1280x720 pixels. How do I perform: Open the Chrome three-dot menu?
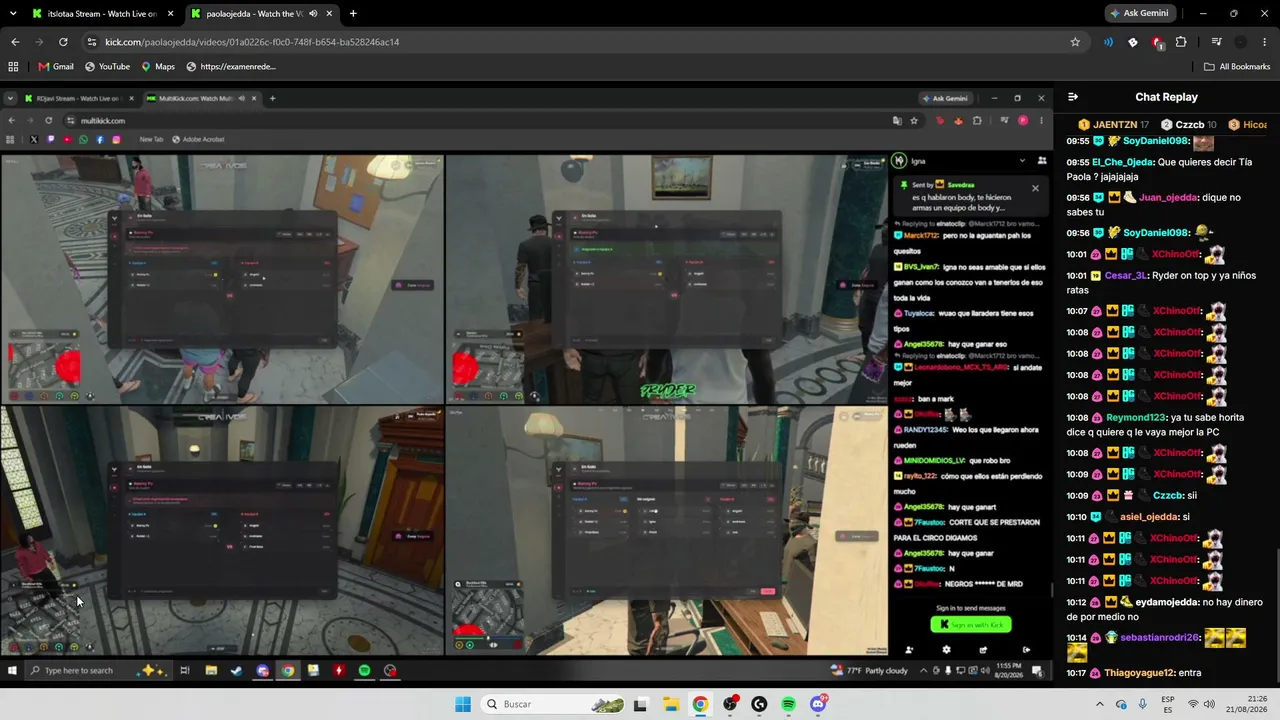1265,42
